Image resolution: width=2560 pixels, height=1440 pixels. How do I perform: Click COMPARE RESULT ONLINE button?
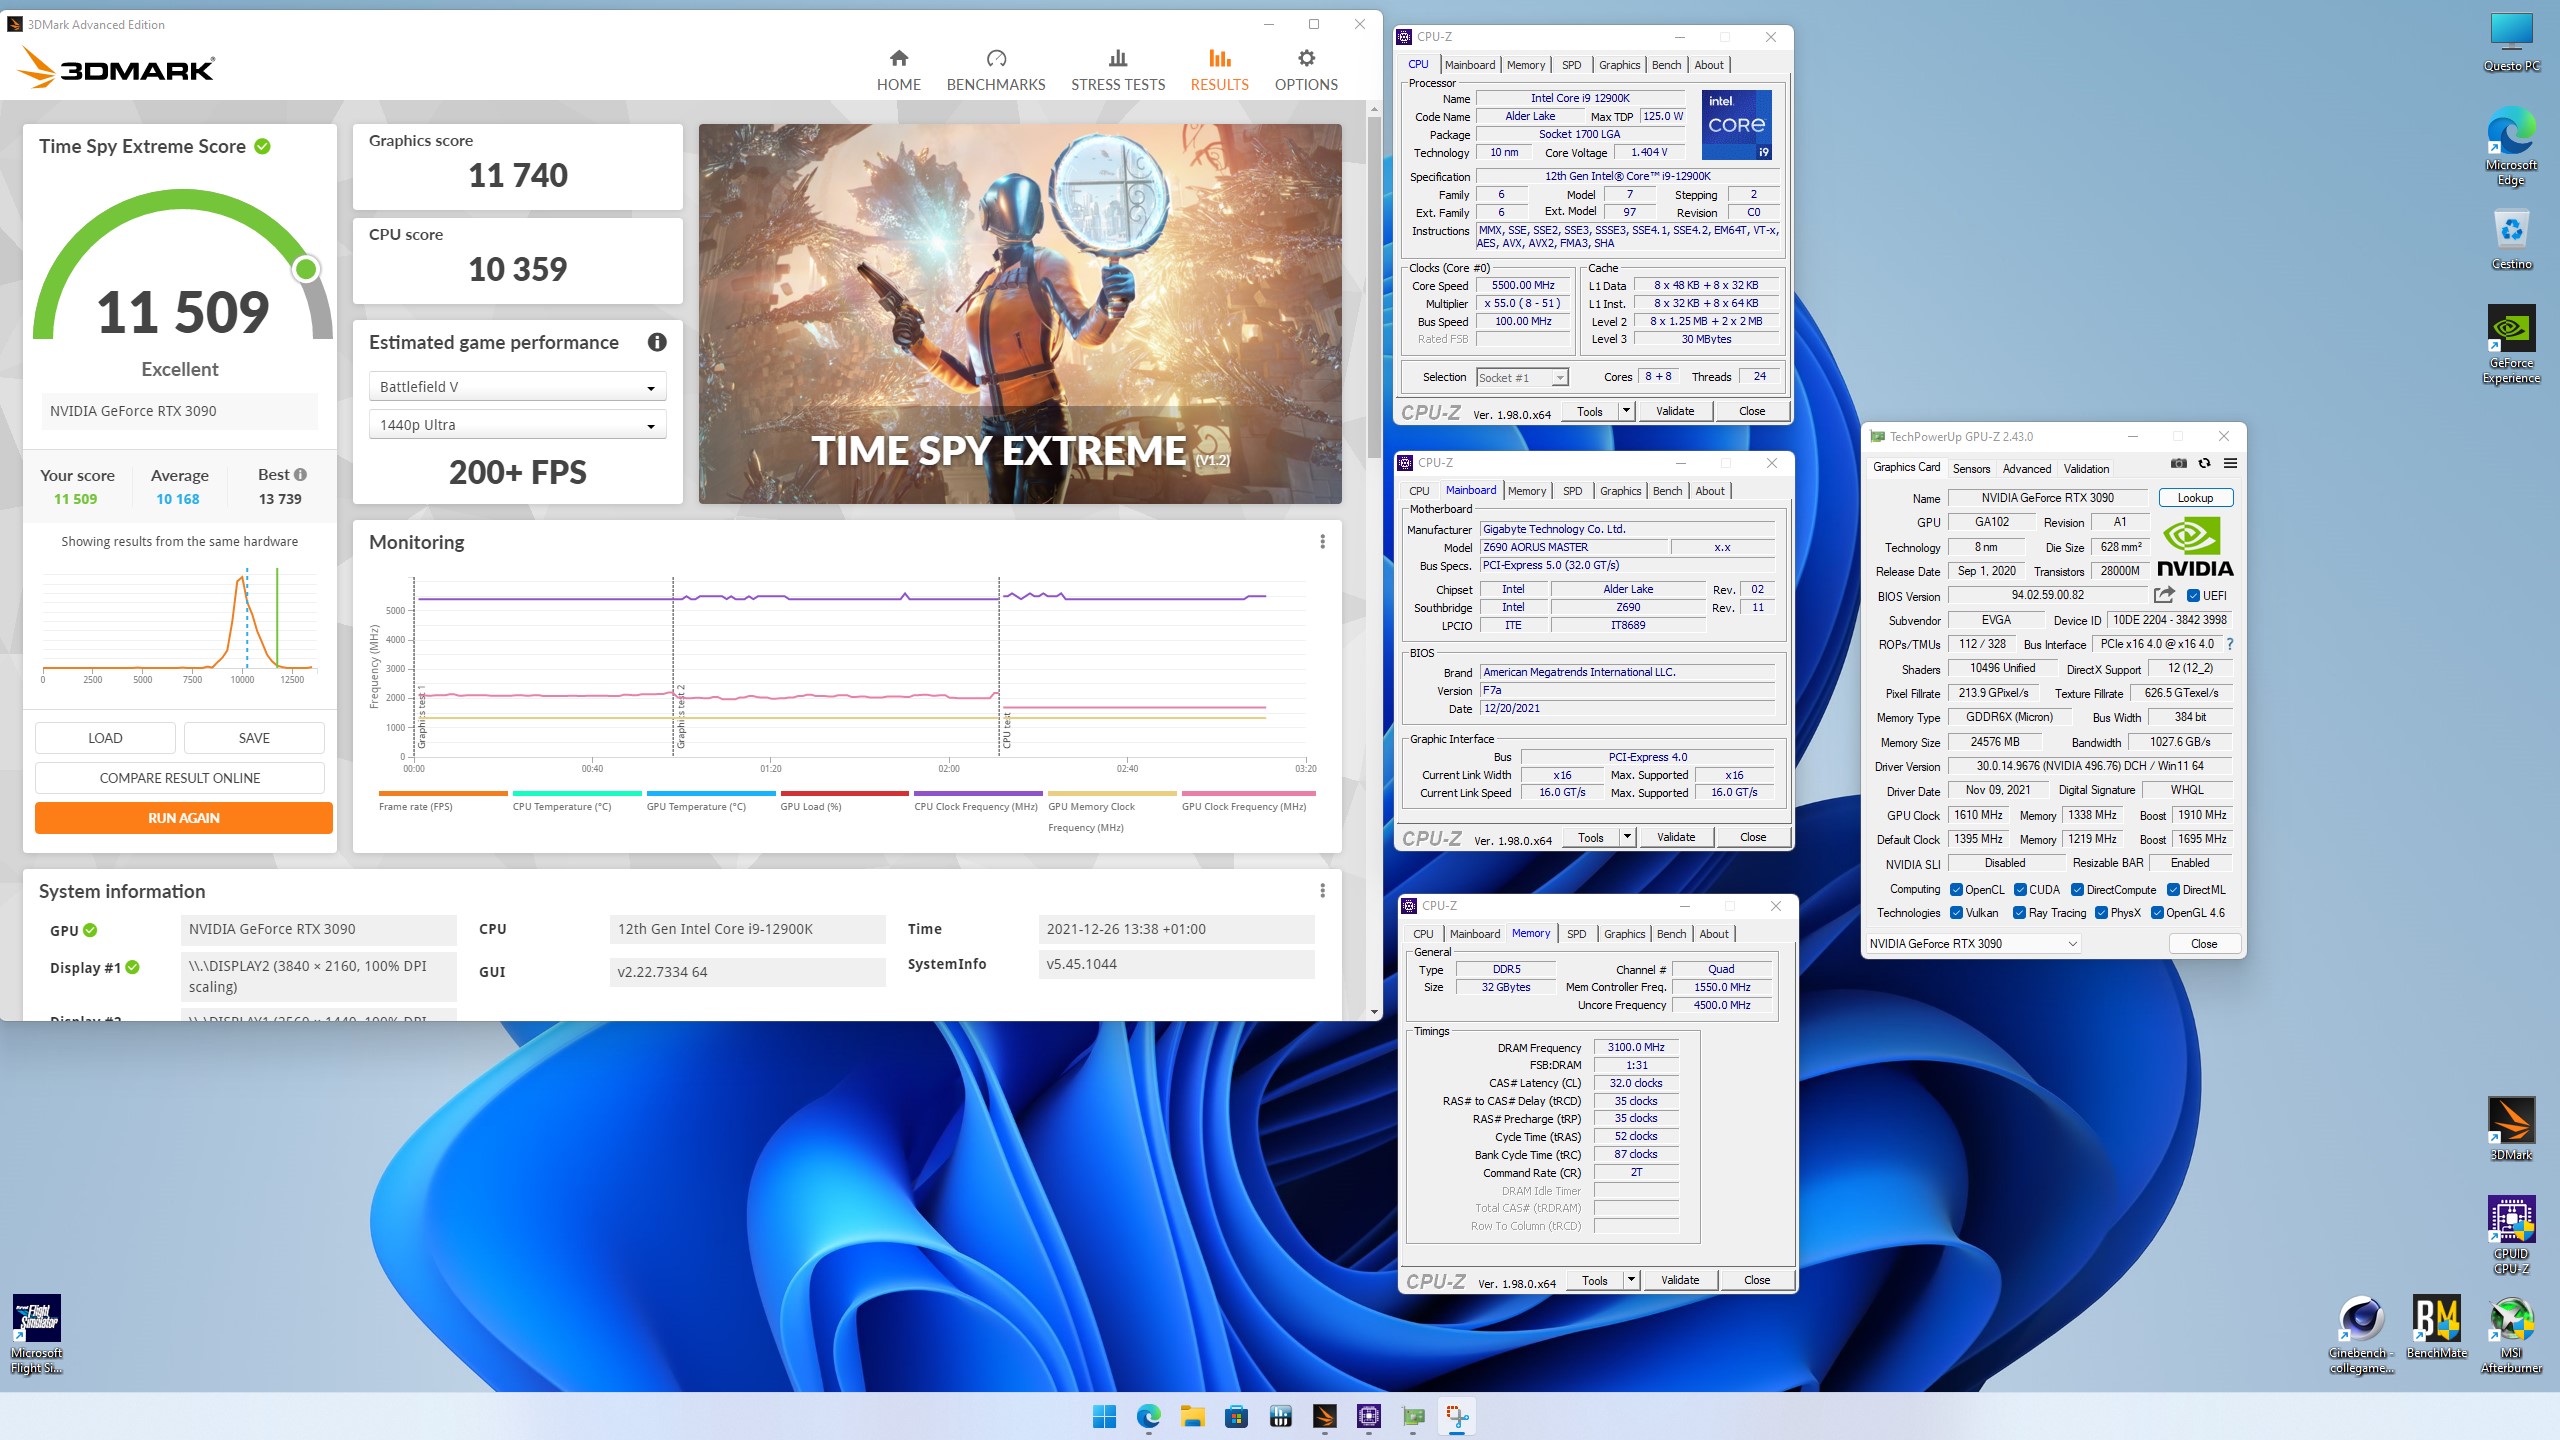(x=180, y=778)
